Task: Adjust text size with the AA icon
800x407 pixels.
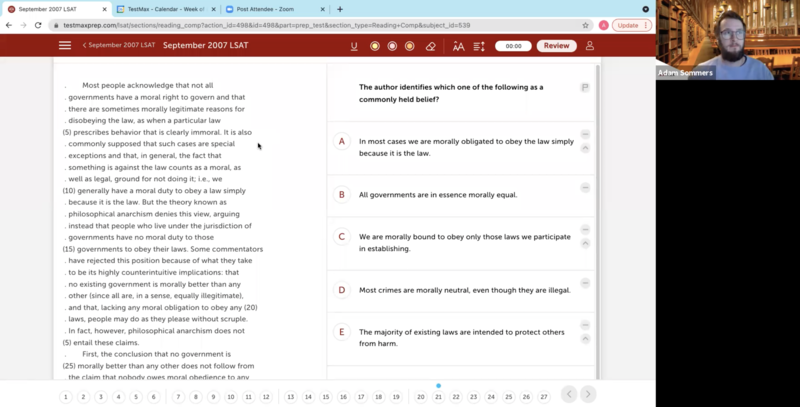Action: click(458, 46)
